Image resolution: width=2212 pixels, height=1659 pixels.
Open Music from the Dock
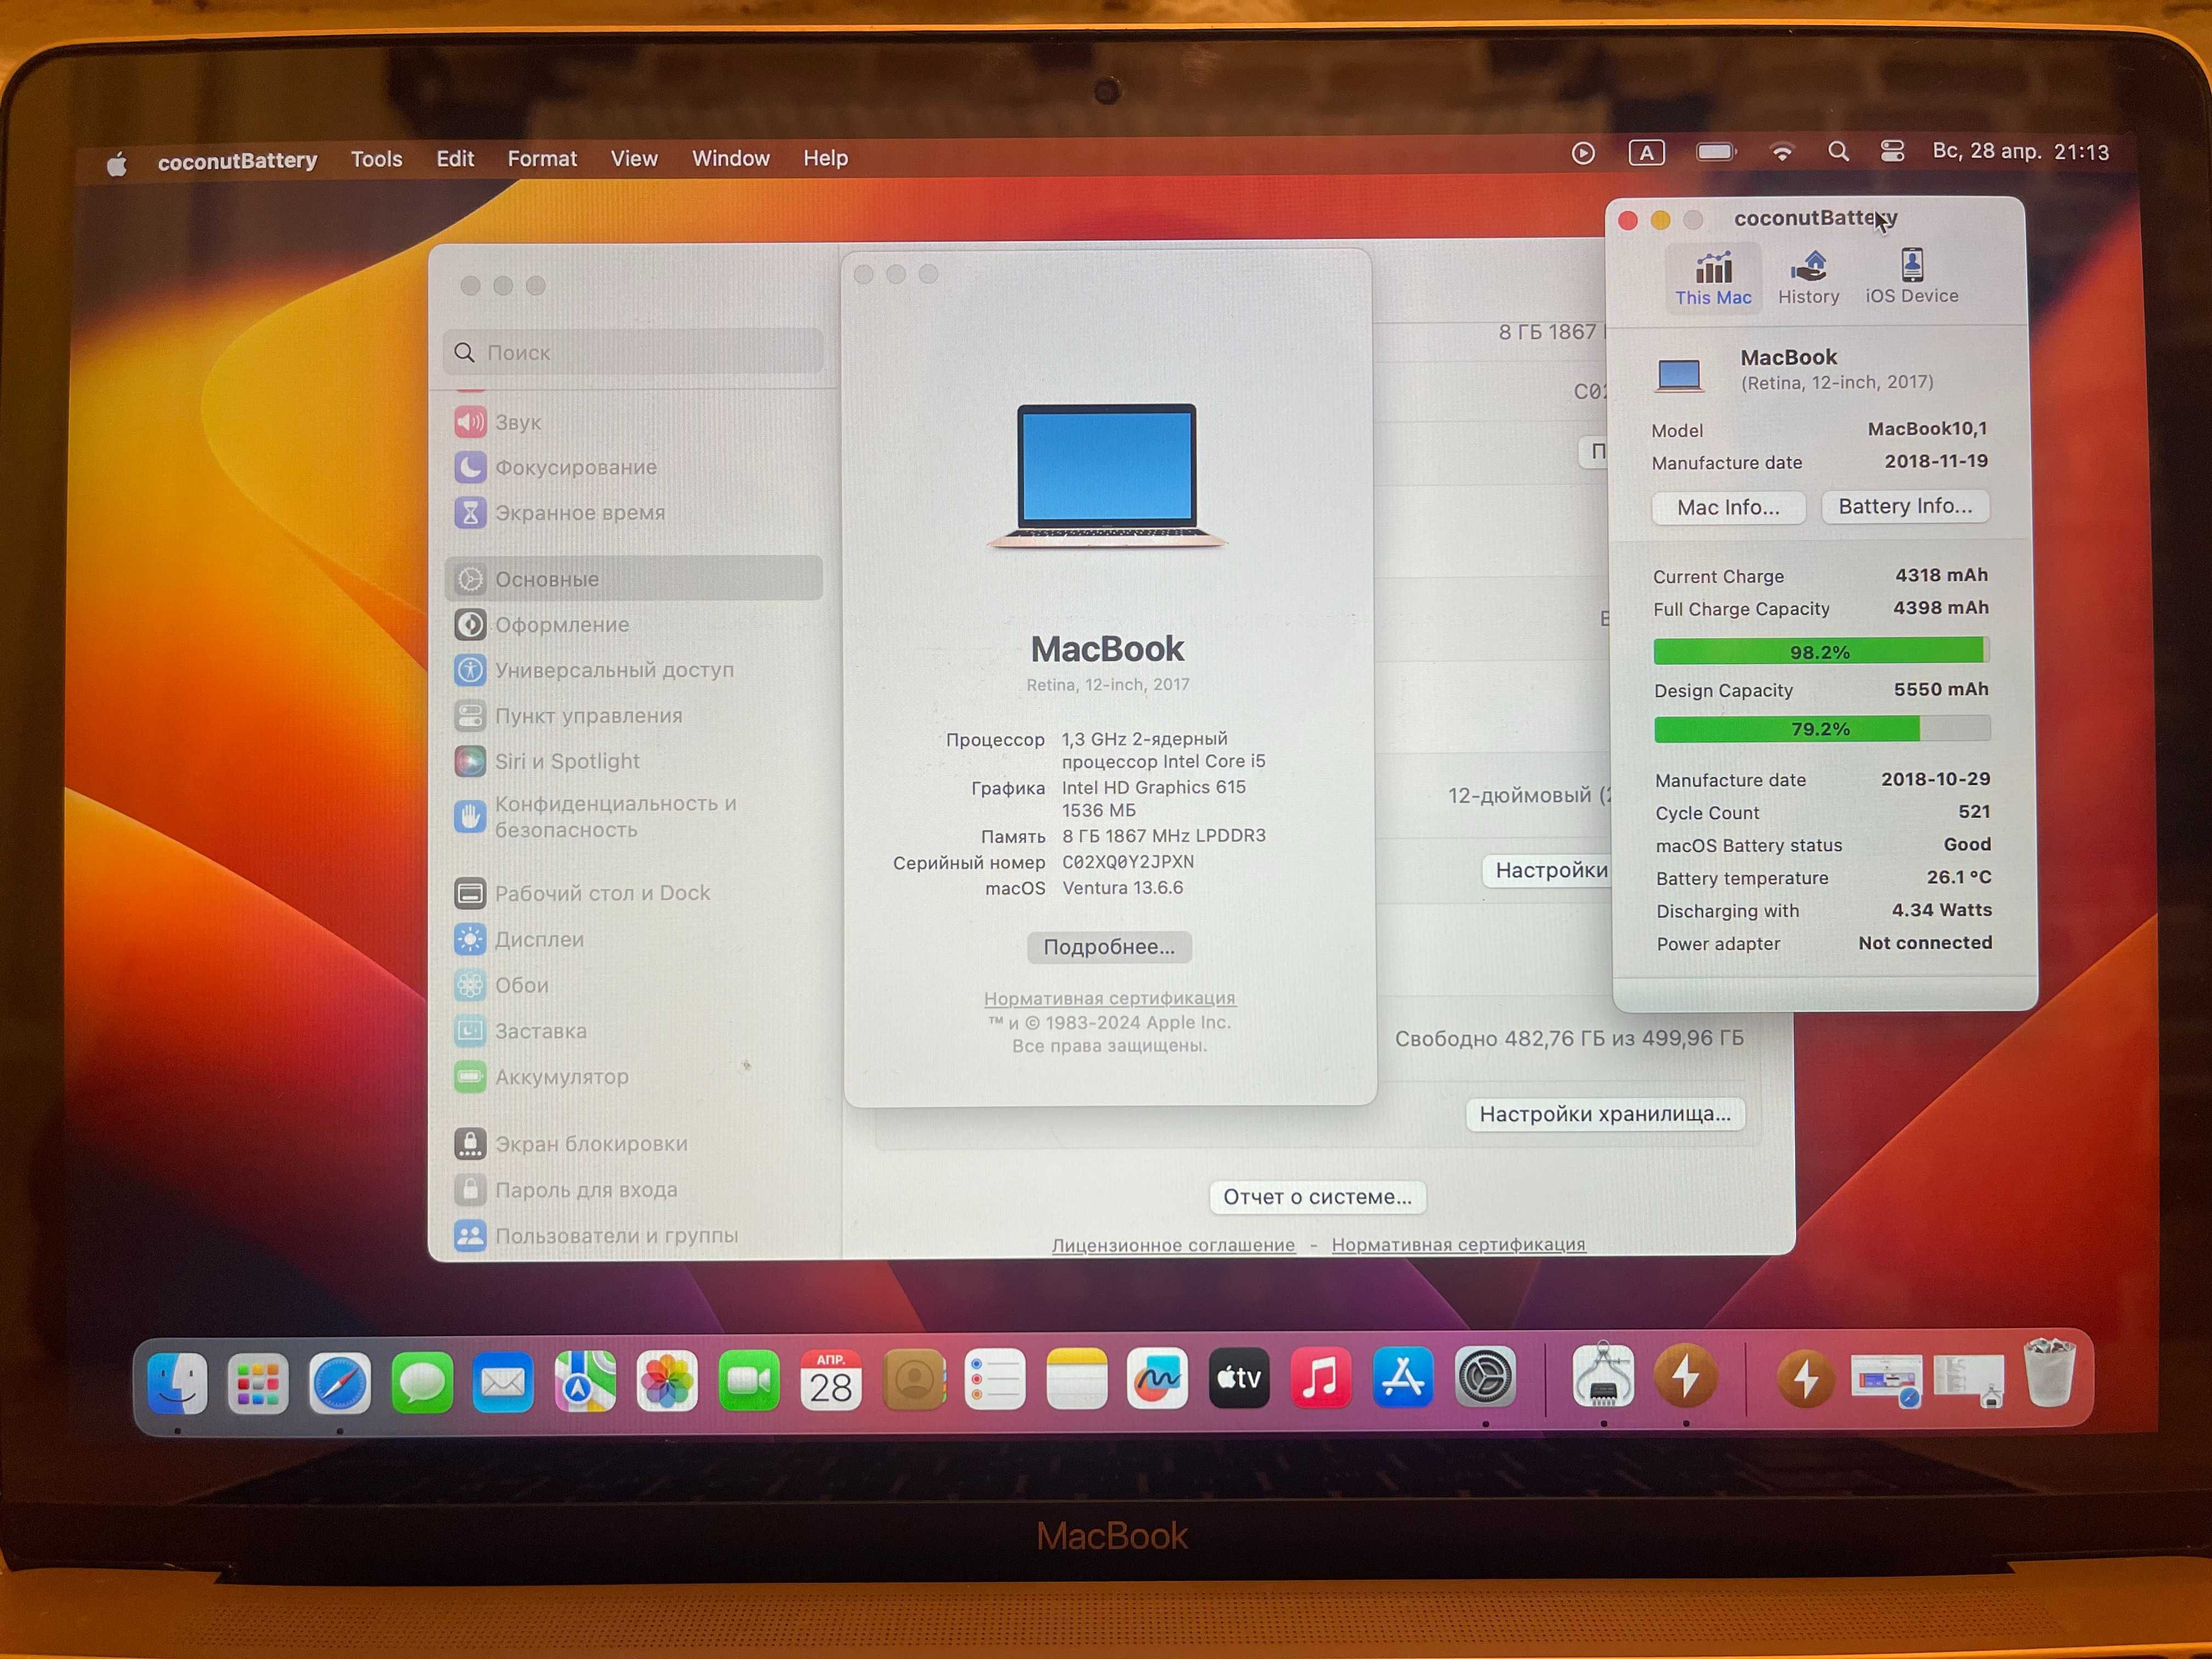pos(1321,1377)
